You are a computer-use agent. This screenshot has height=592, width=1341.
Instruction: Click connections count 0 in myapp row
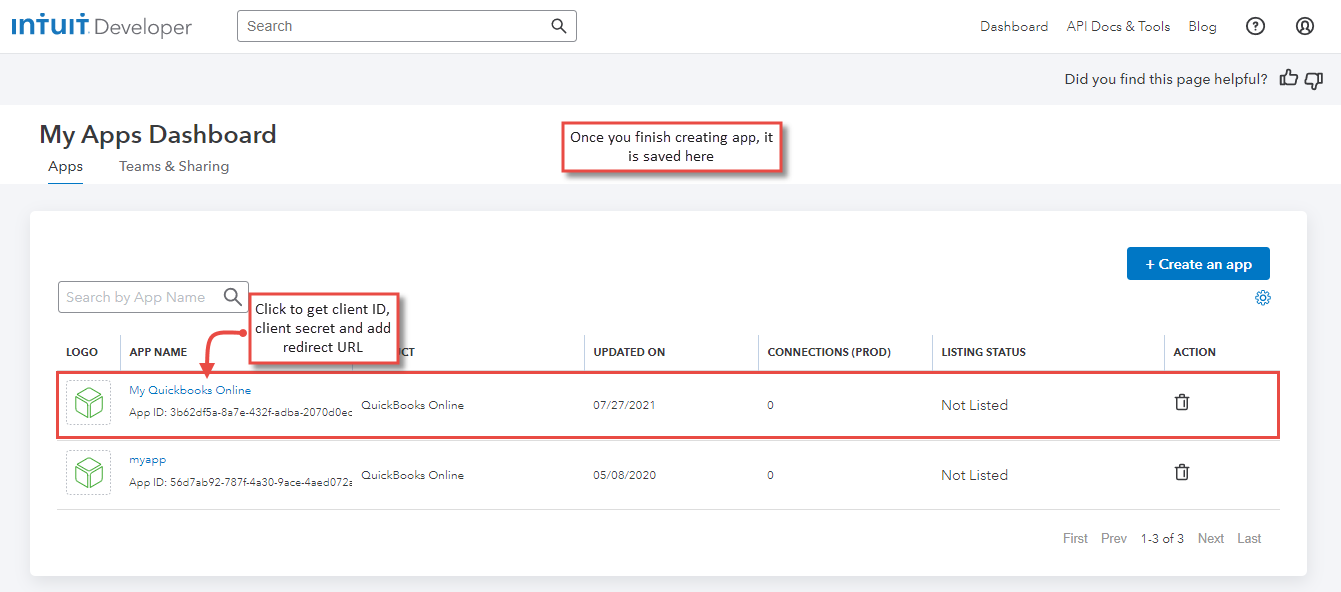[770, 475]
